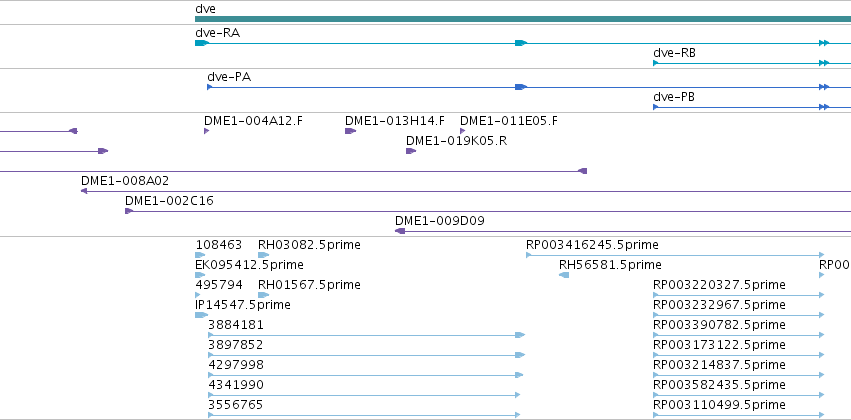Select the 3556765 feature label
851x420 pixels.
[x=236, y=405]
